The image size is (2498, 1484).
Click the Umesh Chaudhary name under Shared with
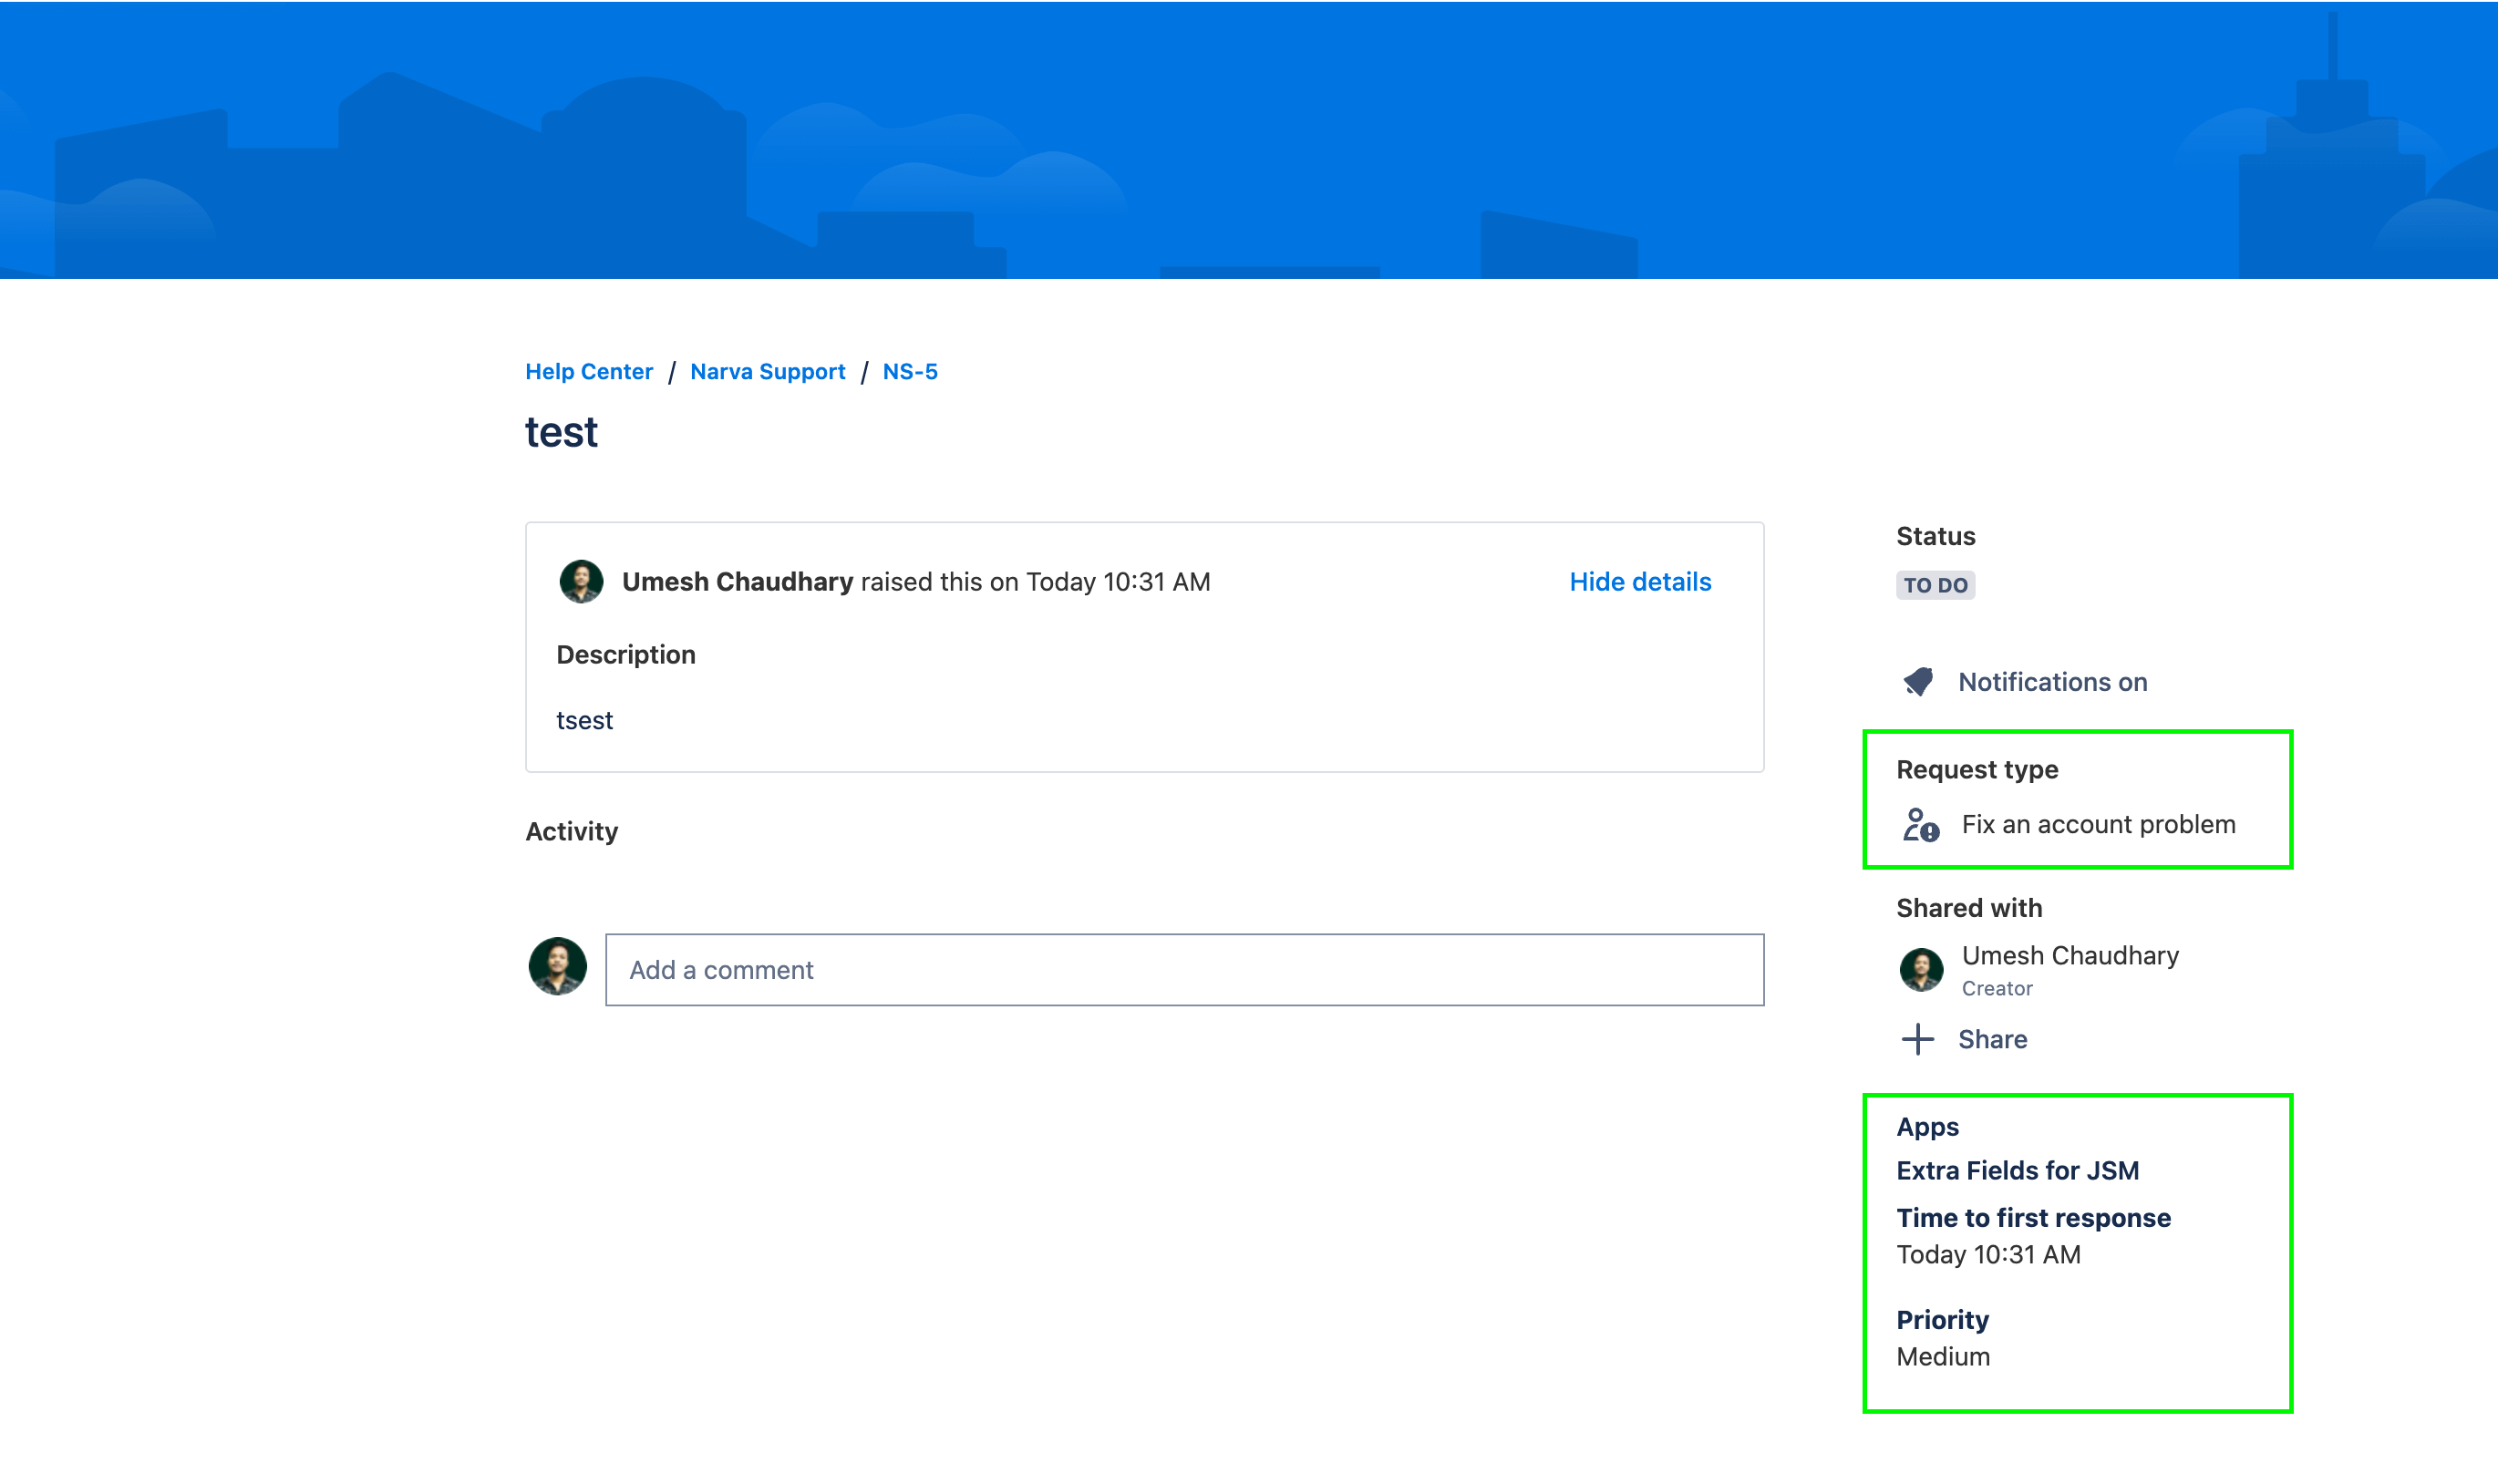point(2069,956)
